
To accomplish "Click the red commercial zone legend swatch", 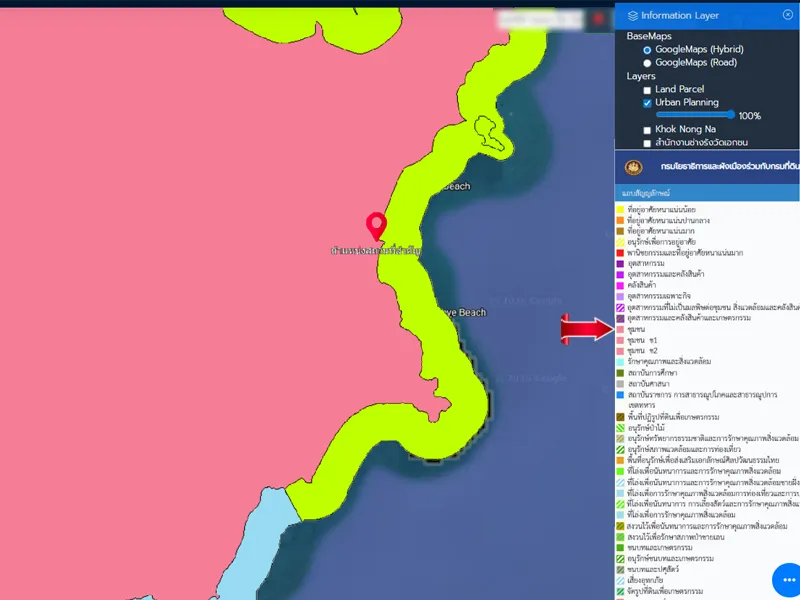I will (621, 253).
